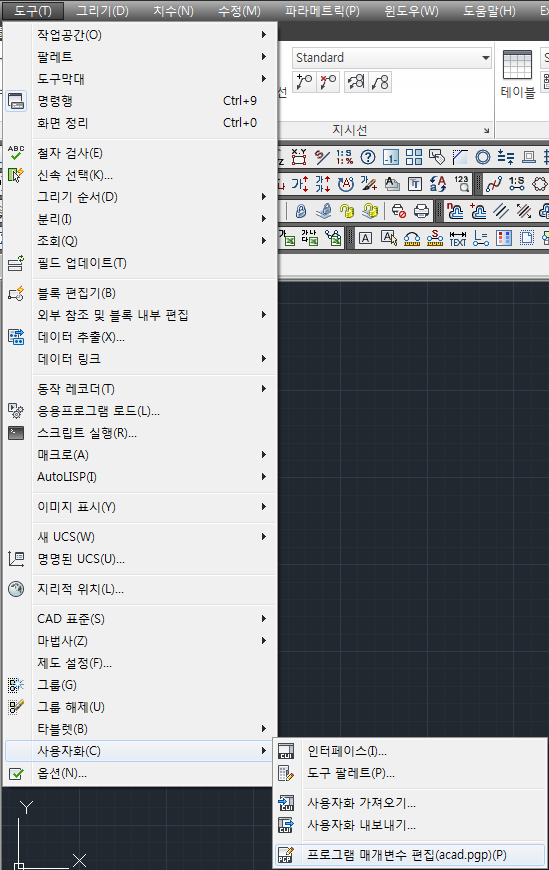Open 제도 설정(F)... drafting settings
This screenshot has width=549, height=870.
click(140, 663)
